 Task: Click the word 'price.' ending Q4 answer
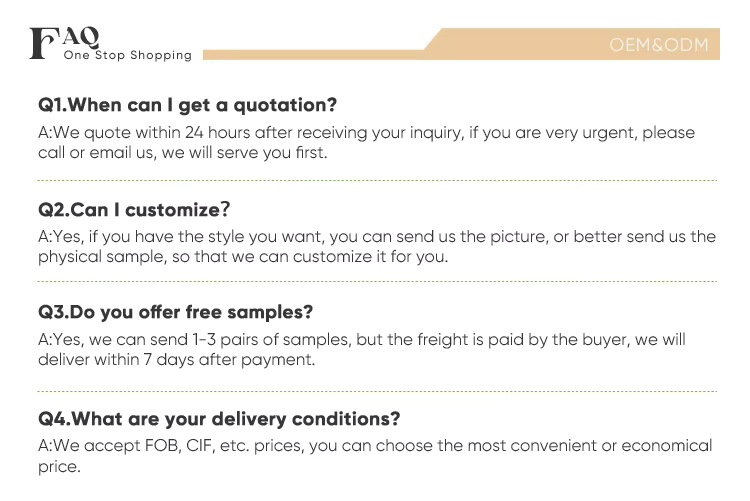coord(58,466)
